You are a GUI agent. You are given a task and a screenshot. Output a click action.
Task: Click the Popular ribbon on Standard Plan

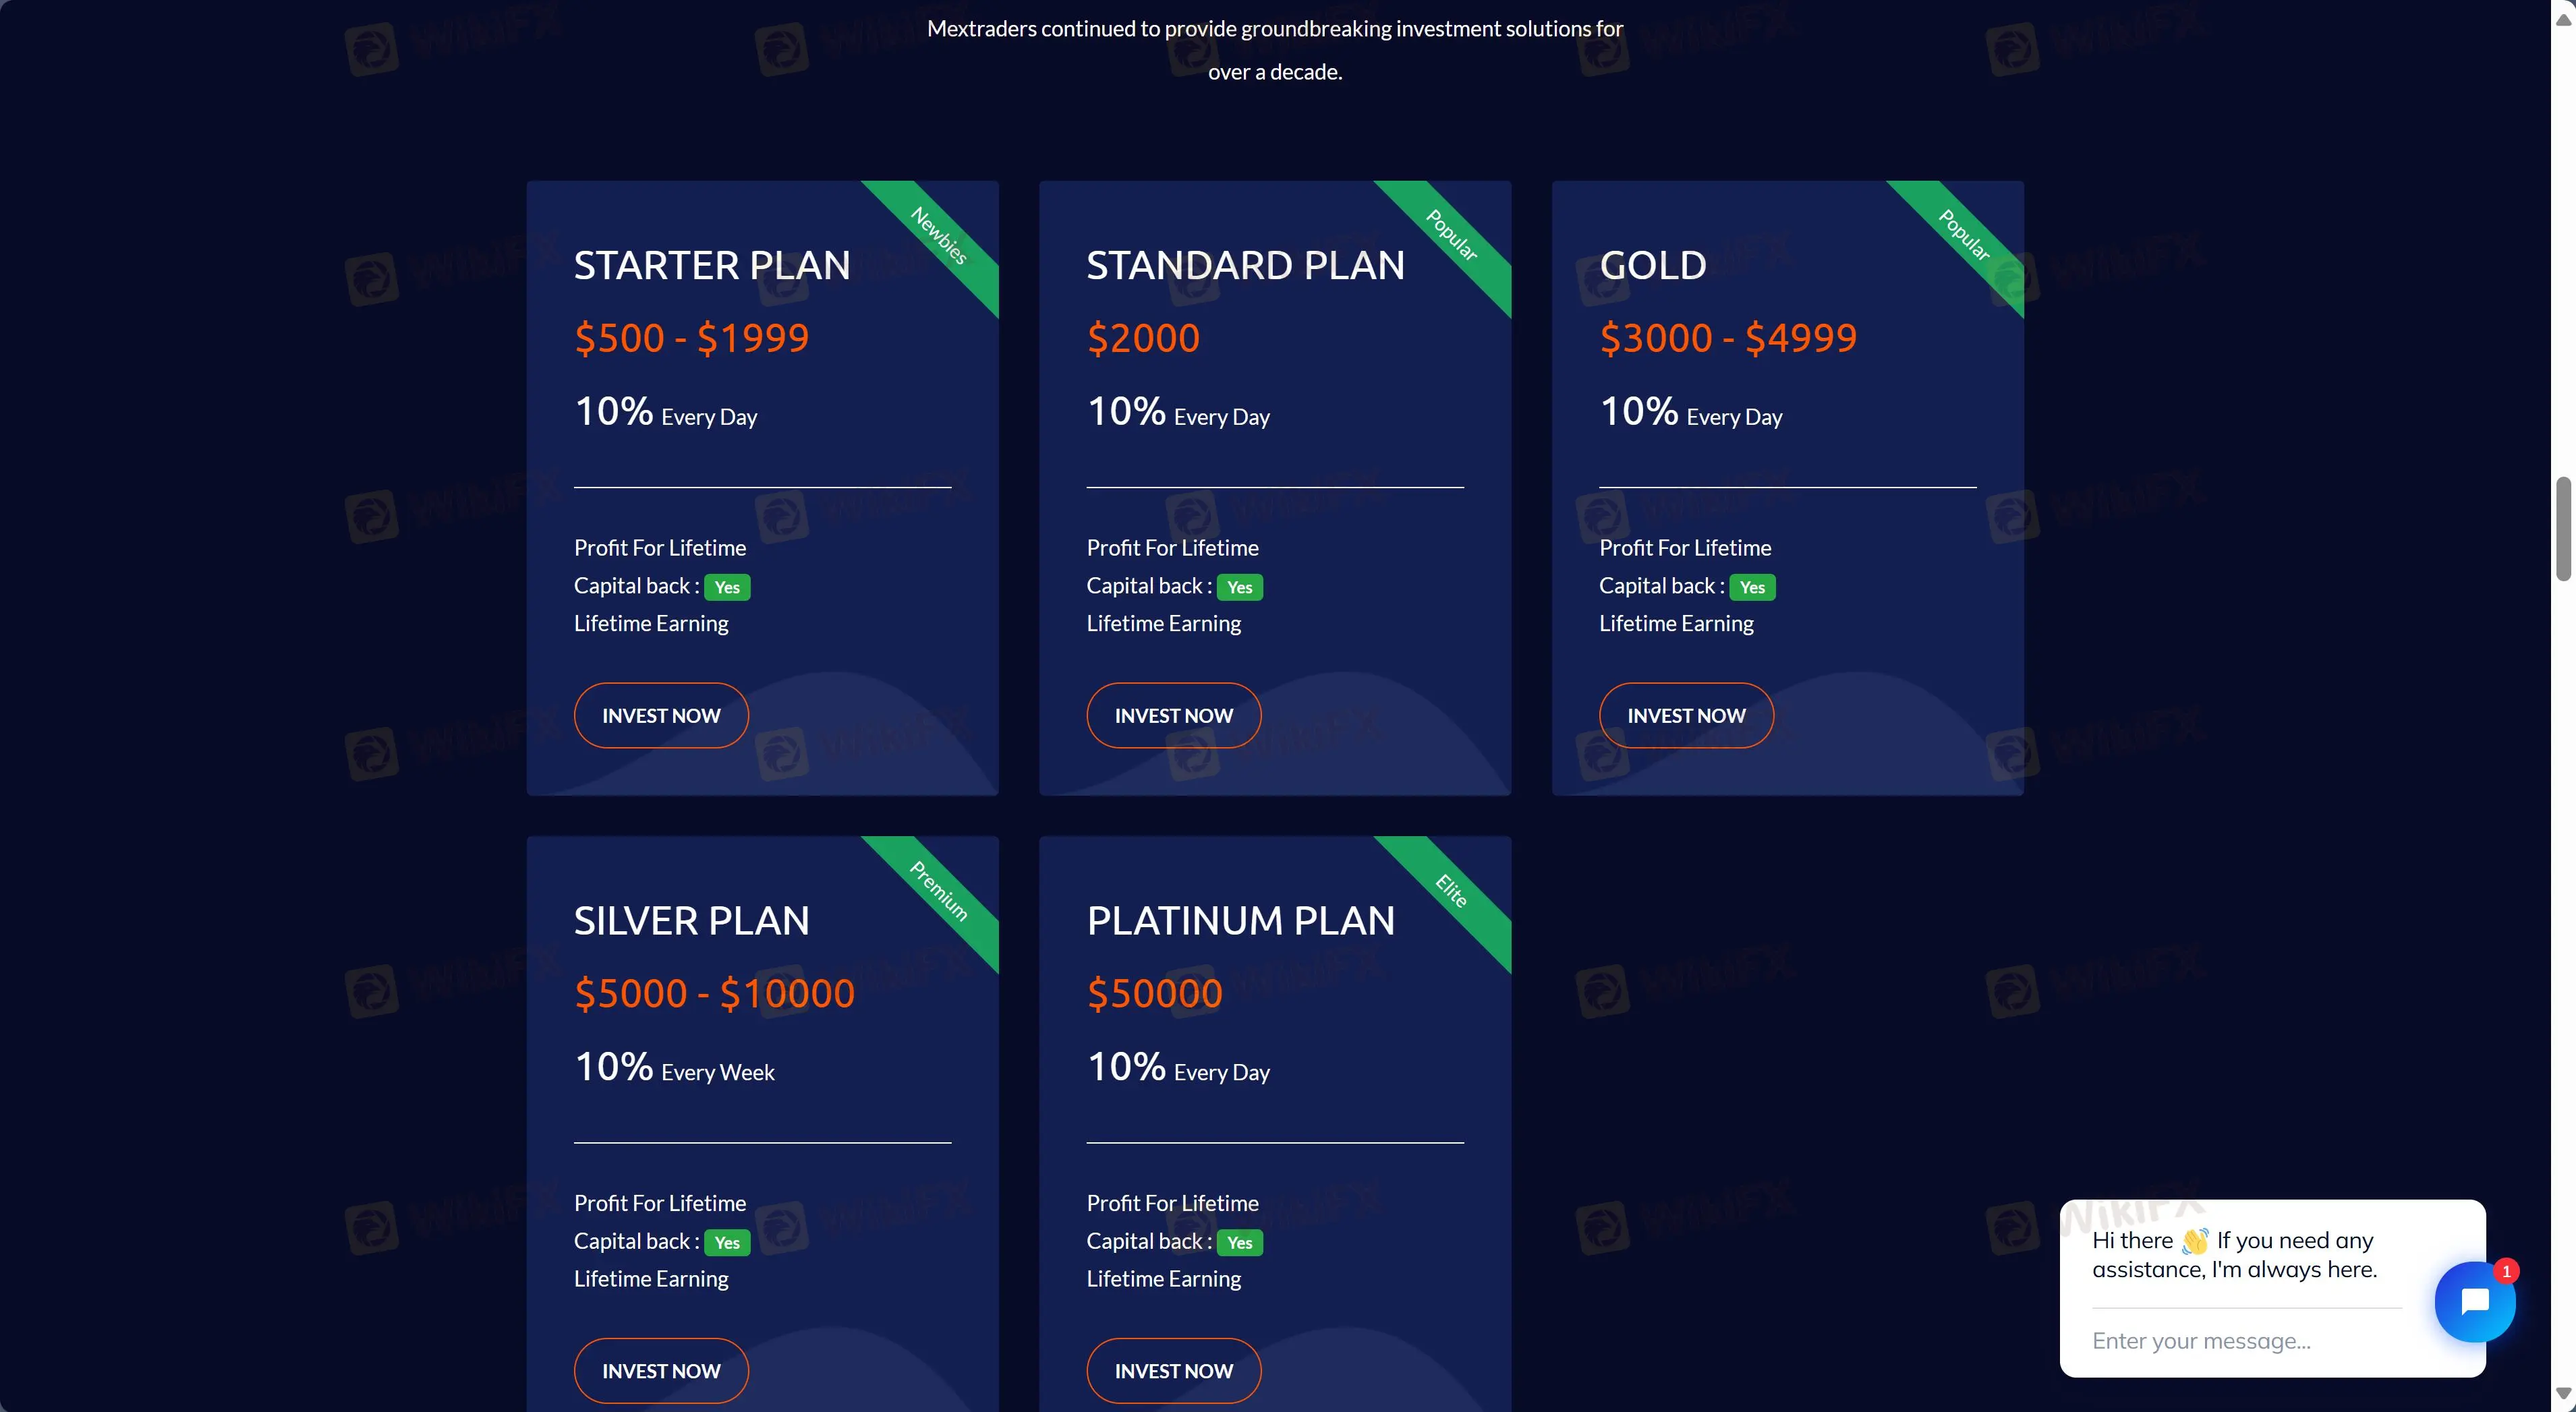click(1452, 236)
